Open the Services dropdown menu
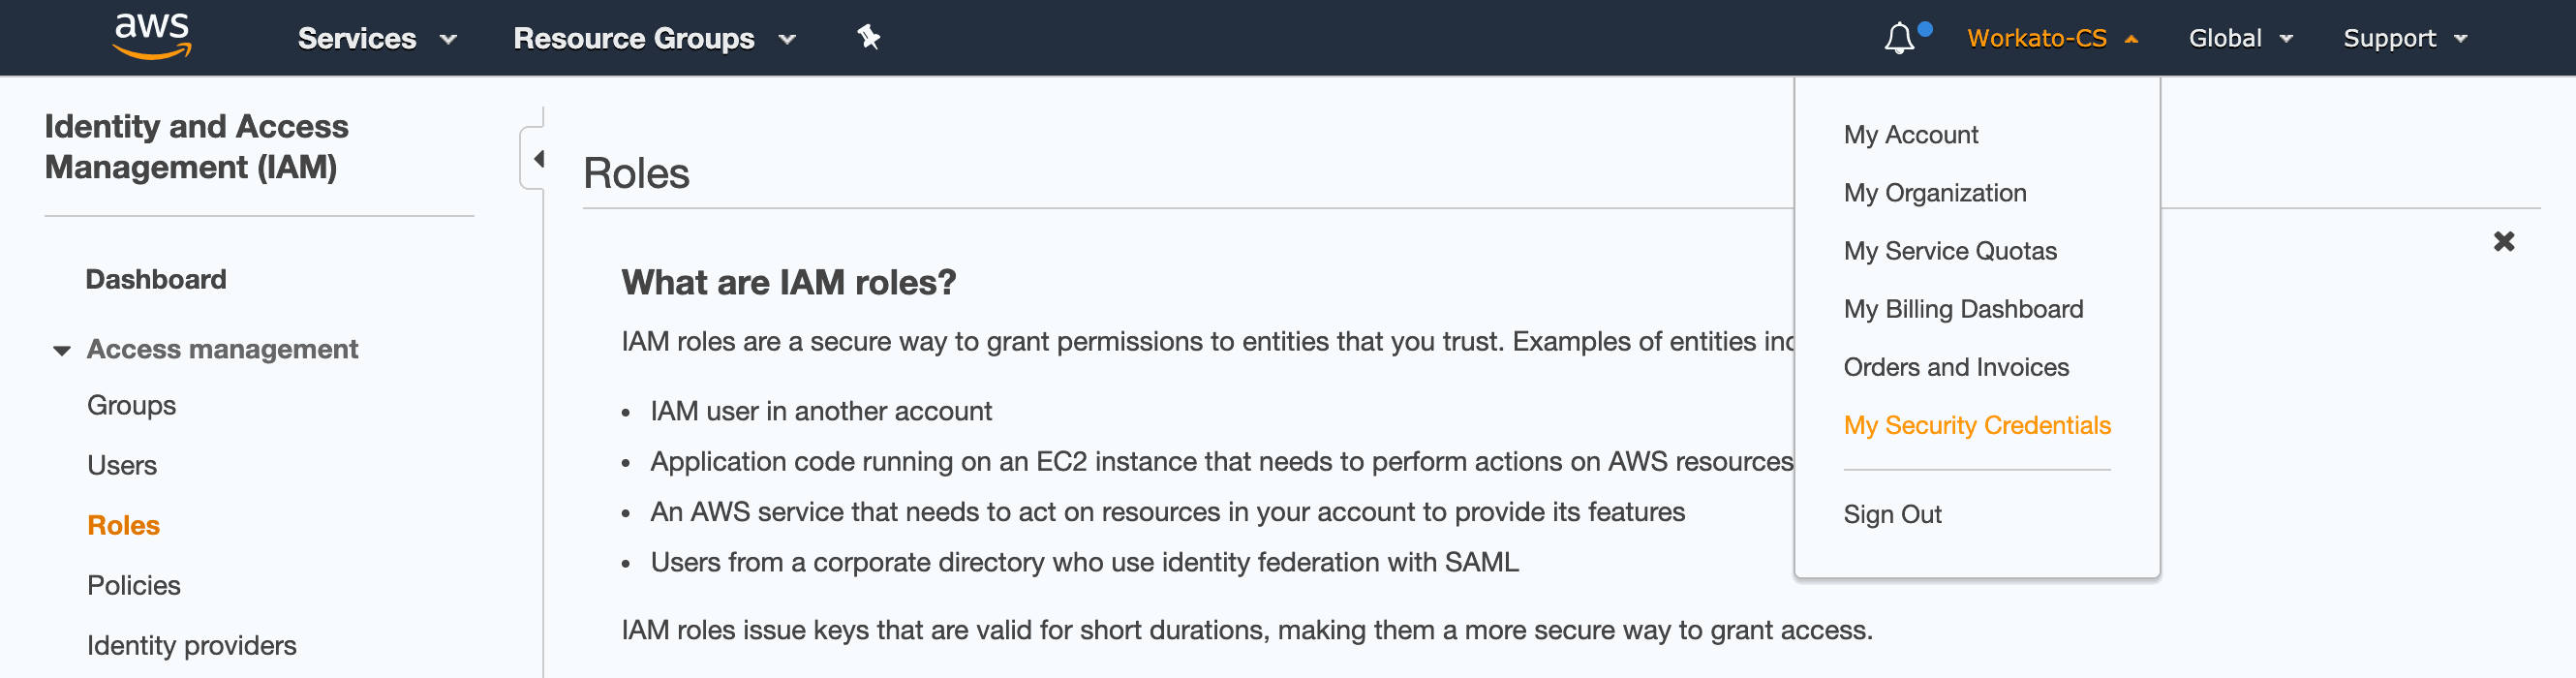The image size is (2576, 678). [376, 39]
